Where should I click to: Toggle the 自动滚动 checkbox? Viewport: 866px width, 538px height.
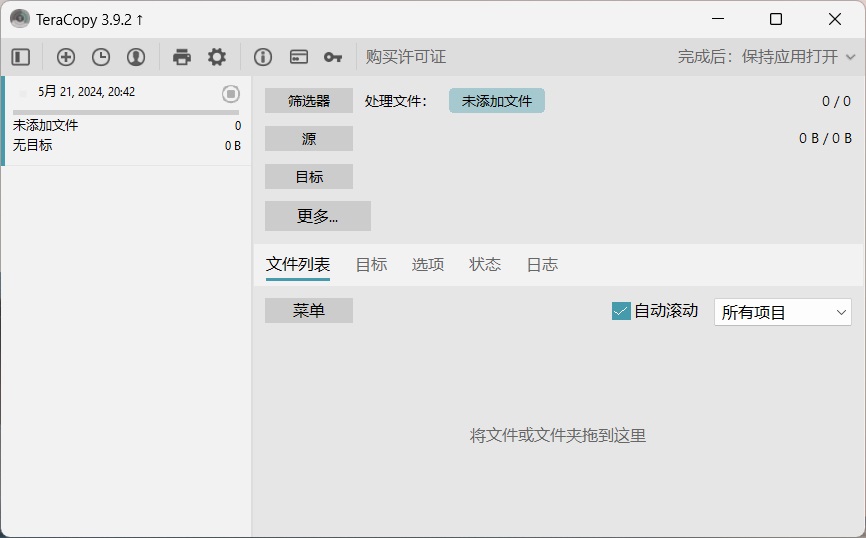point(621,311)
